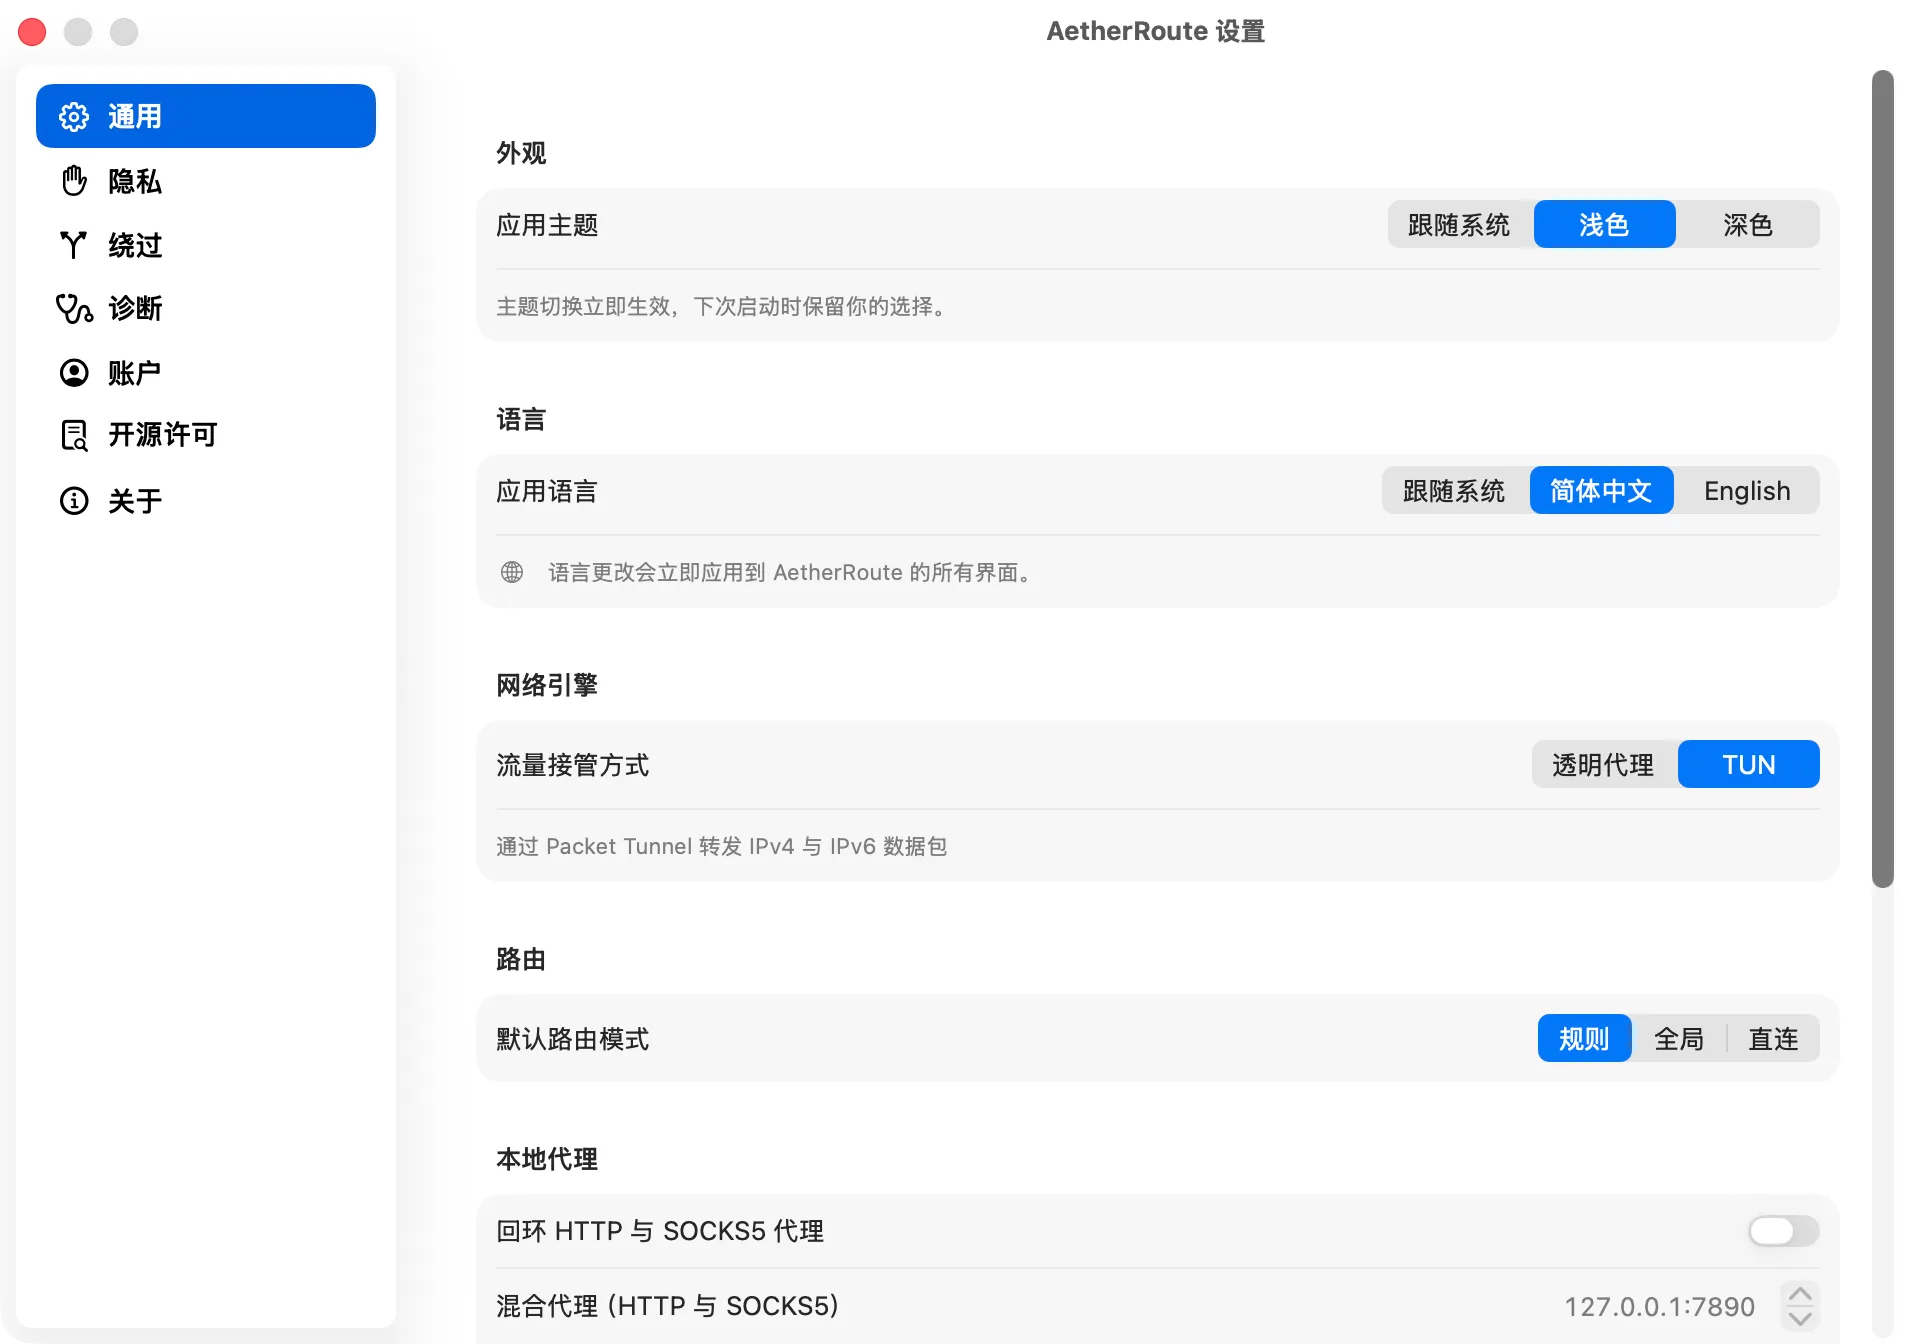Choose 规则 routing mode
The height and width of the screenshot is (1344, 1920).
[x=1584, y=1039]
